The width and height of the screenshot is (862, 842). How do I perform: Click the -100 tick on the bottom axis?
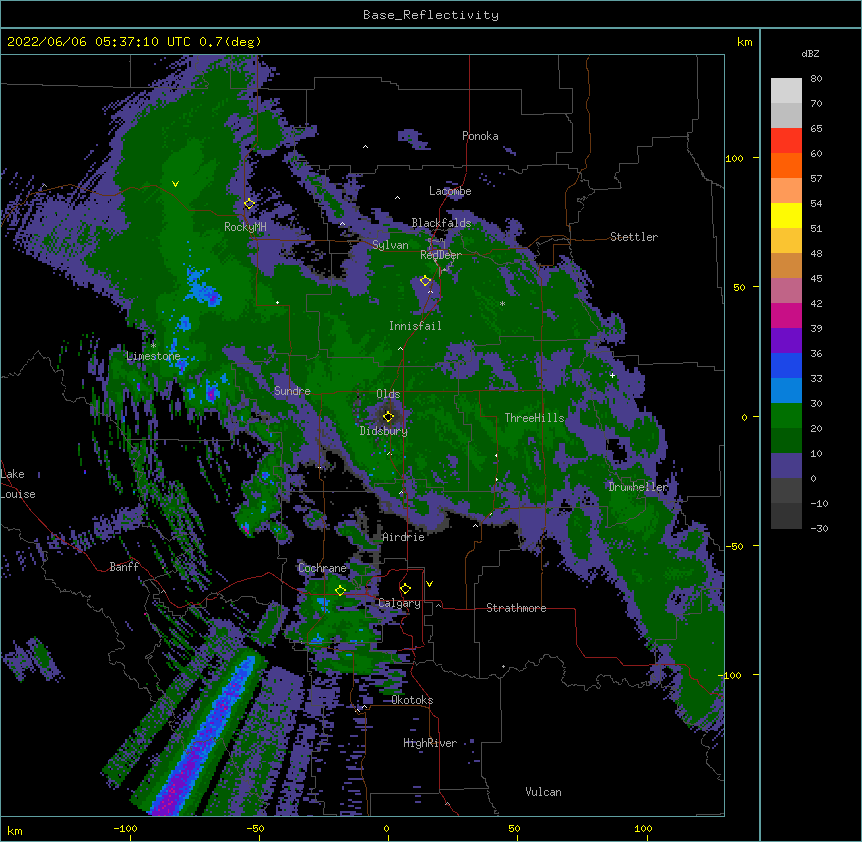(125, 828)
